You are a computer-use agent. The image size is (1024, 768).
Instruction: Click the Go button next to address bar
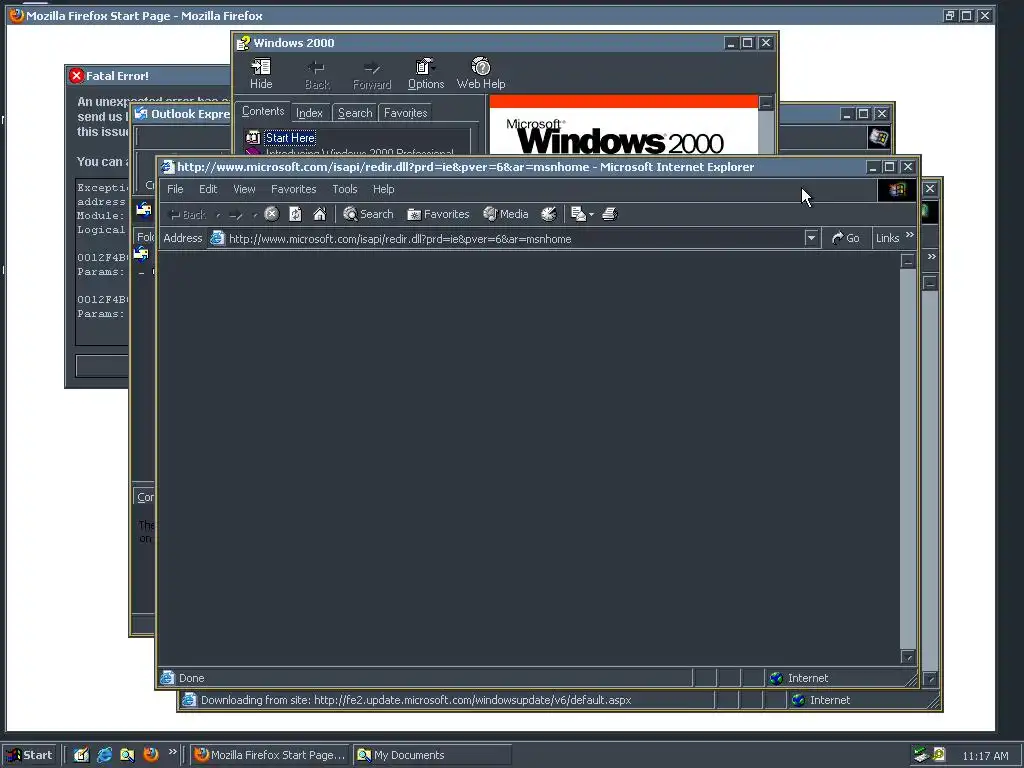[x=845, y=238]
